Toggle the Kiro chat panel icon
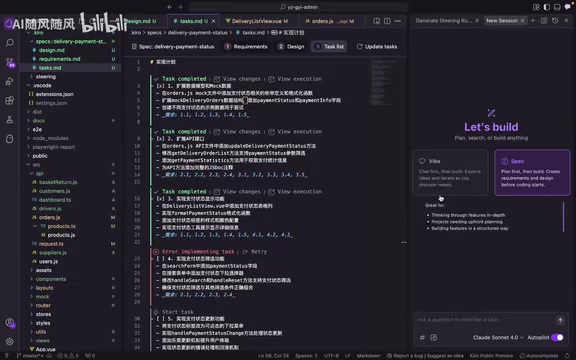Screen dimensions: 576x360 [568, 7]
